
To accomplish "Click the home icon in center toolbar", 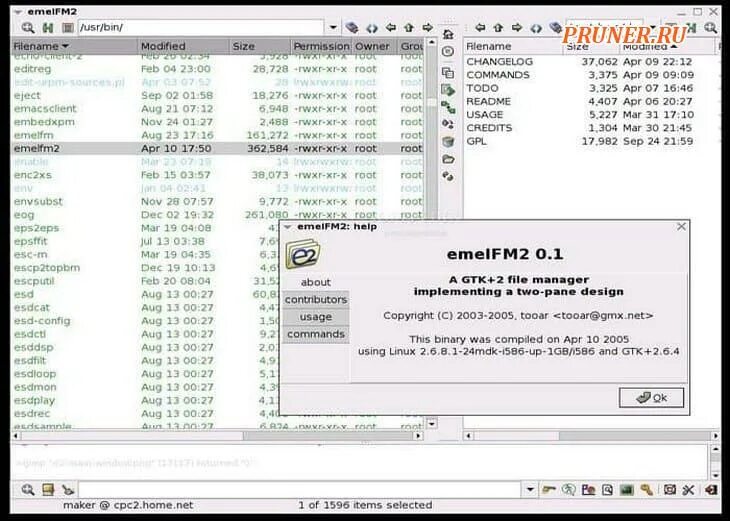I will click(448, 34).
